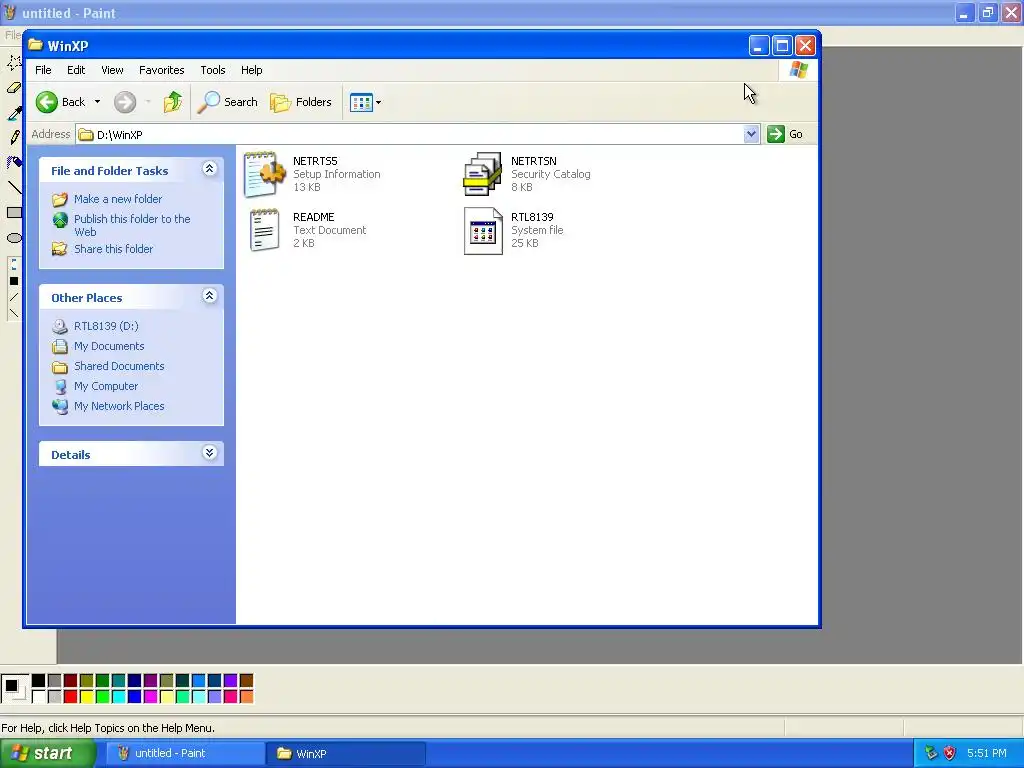1024x768 pixels.
Task: Go up one folder level
Action: point(173,102)
